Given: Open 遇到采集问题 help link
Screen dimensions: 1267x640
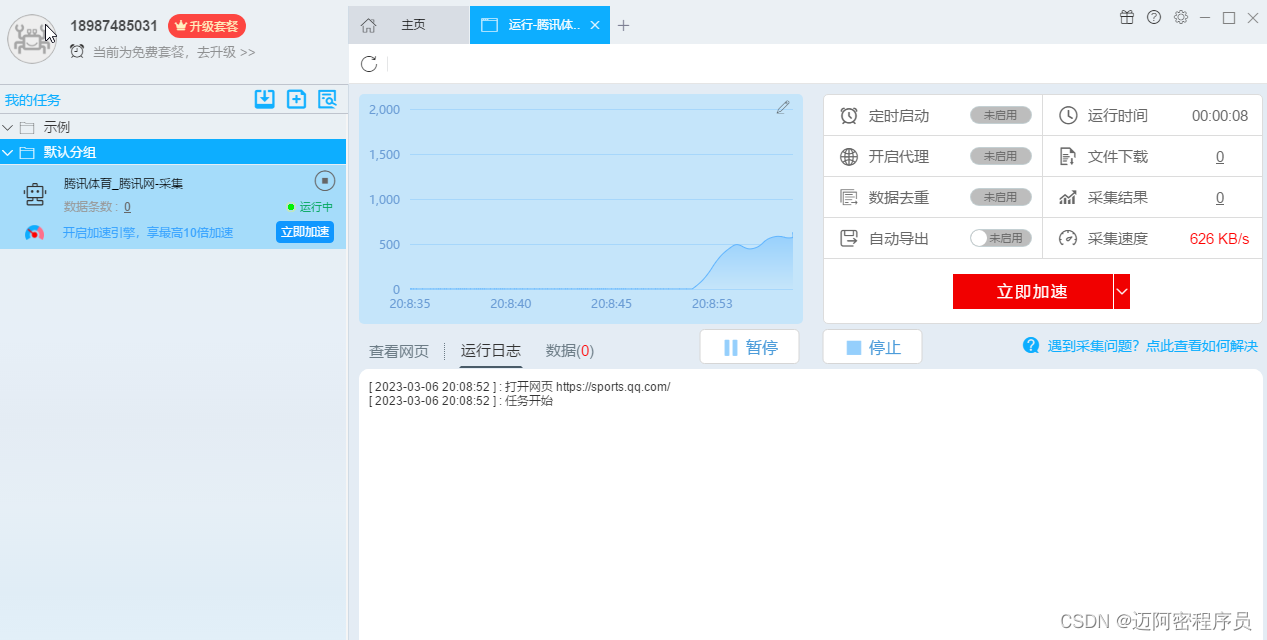Looking at the screenshot, I should (1152, 346).
